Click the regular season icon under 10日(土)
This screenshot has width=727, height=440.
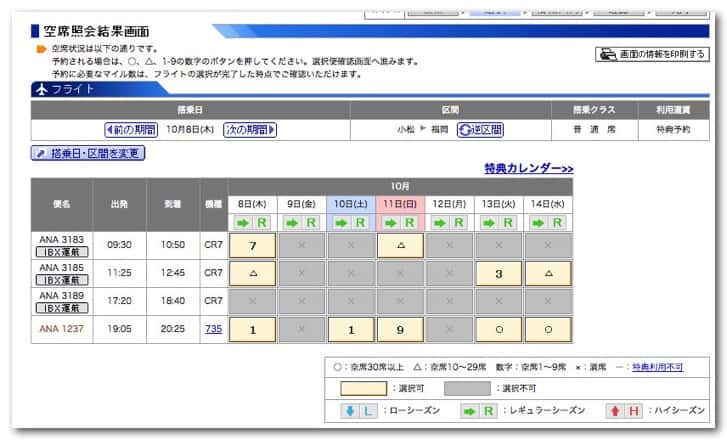[x=351, y=223]
